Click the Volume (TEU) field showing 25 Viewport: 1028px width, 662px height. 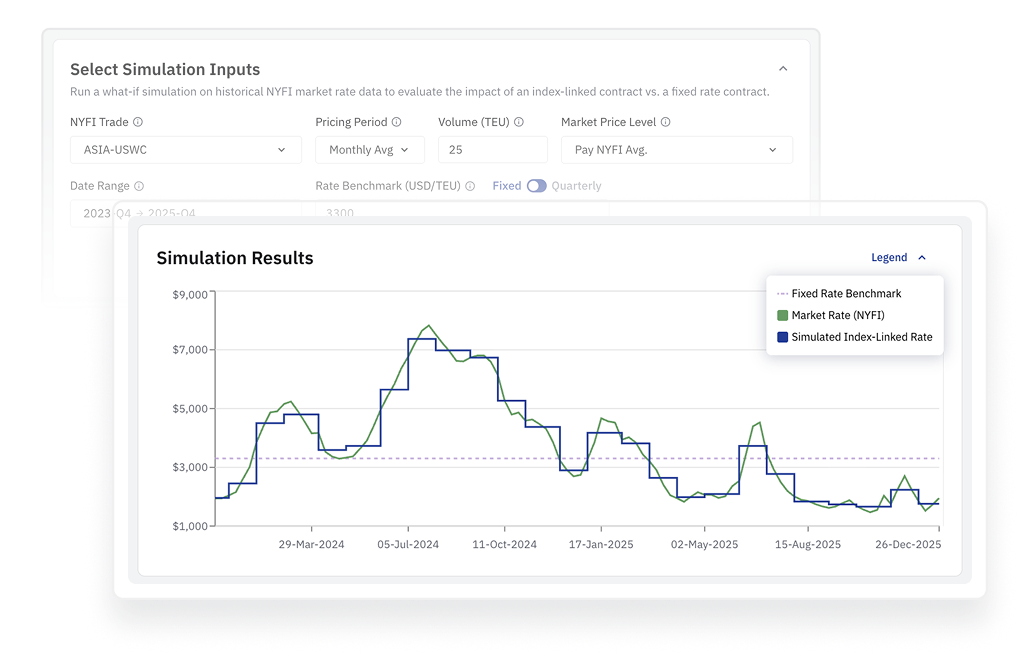[x=492, y=150]
